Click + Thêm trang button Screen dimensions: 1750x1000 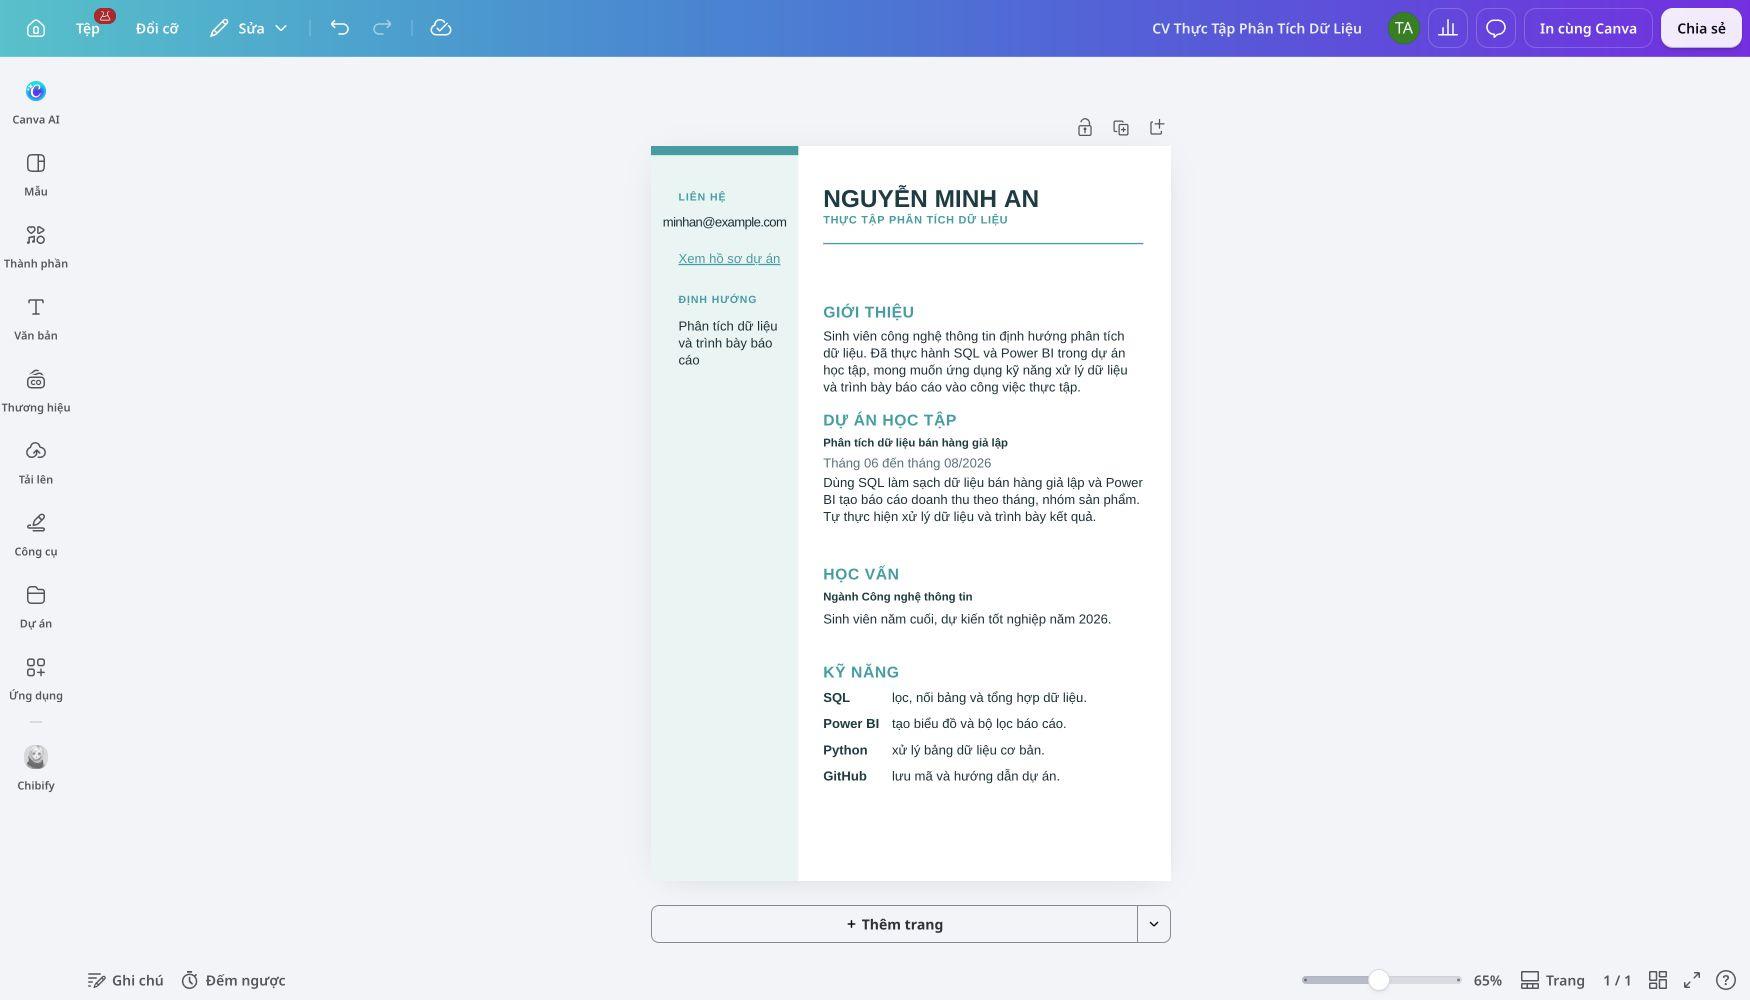pyautogui.click(x=894, y=924)
